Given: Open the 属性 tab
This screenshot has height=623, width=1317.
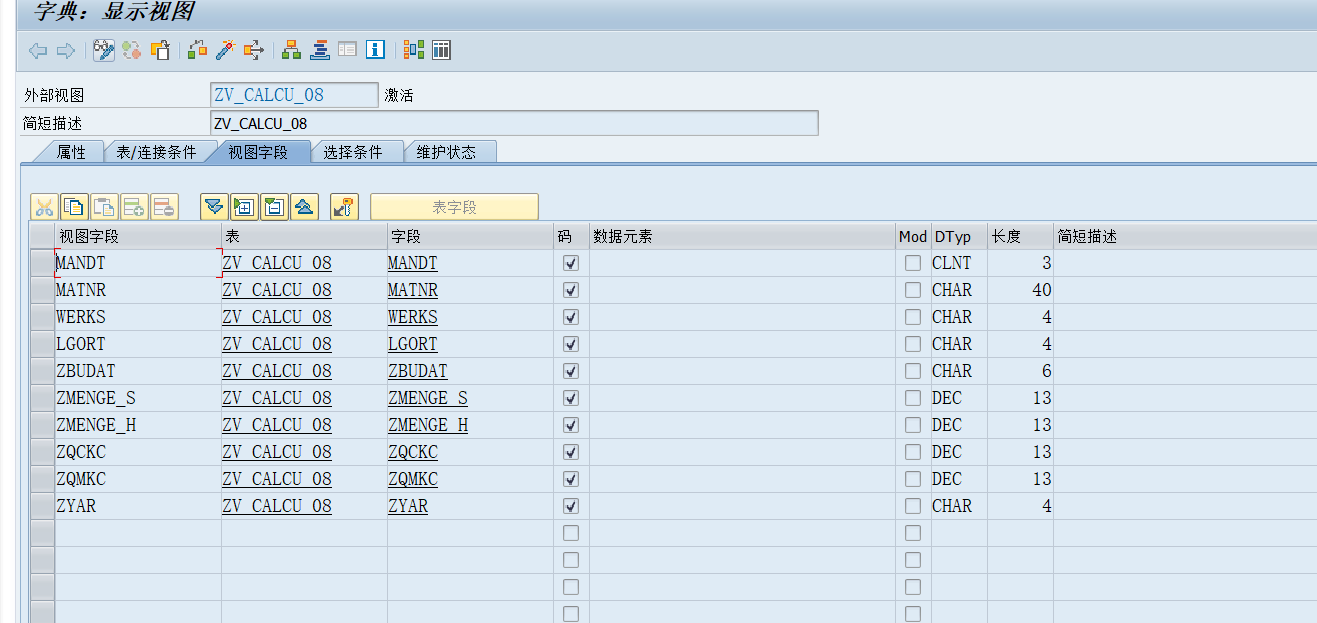Looking at the screenshot, I should (73, 151).
